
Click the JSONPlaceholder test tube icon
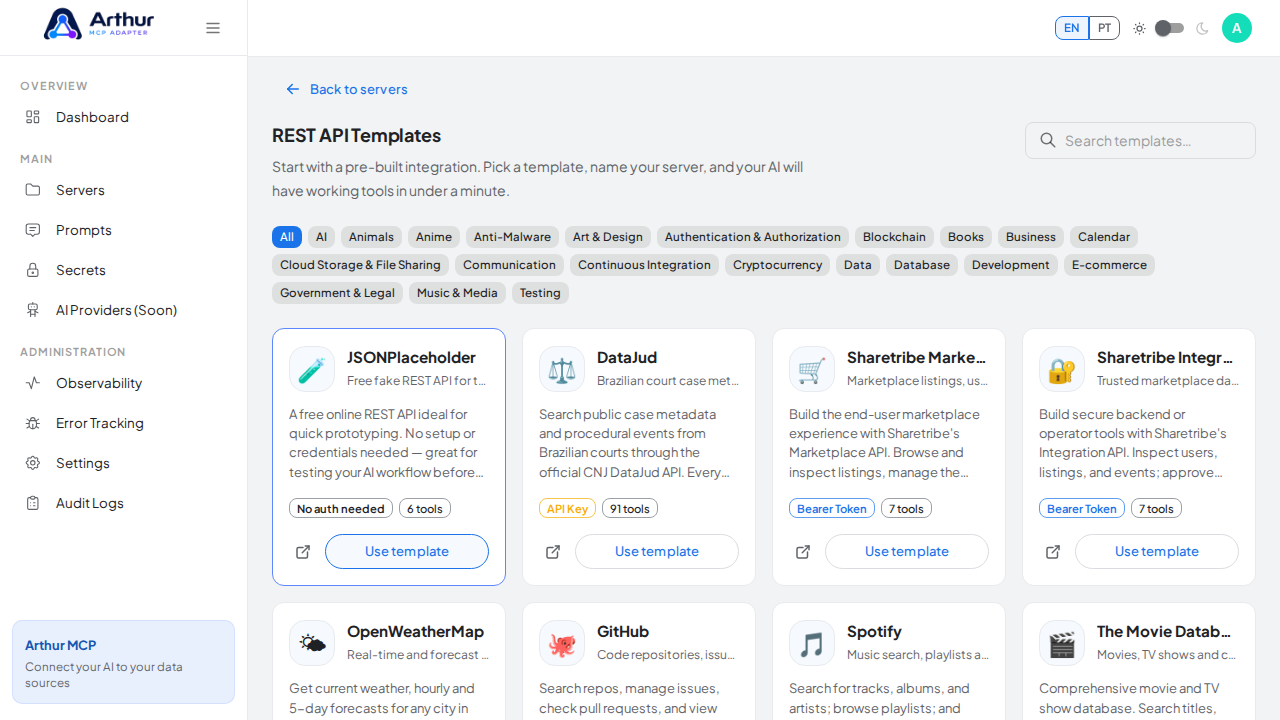click(x=312, y=369)
